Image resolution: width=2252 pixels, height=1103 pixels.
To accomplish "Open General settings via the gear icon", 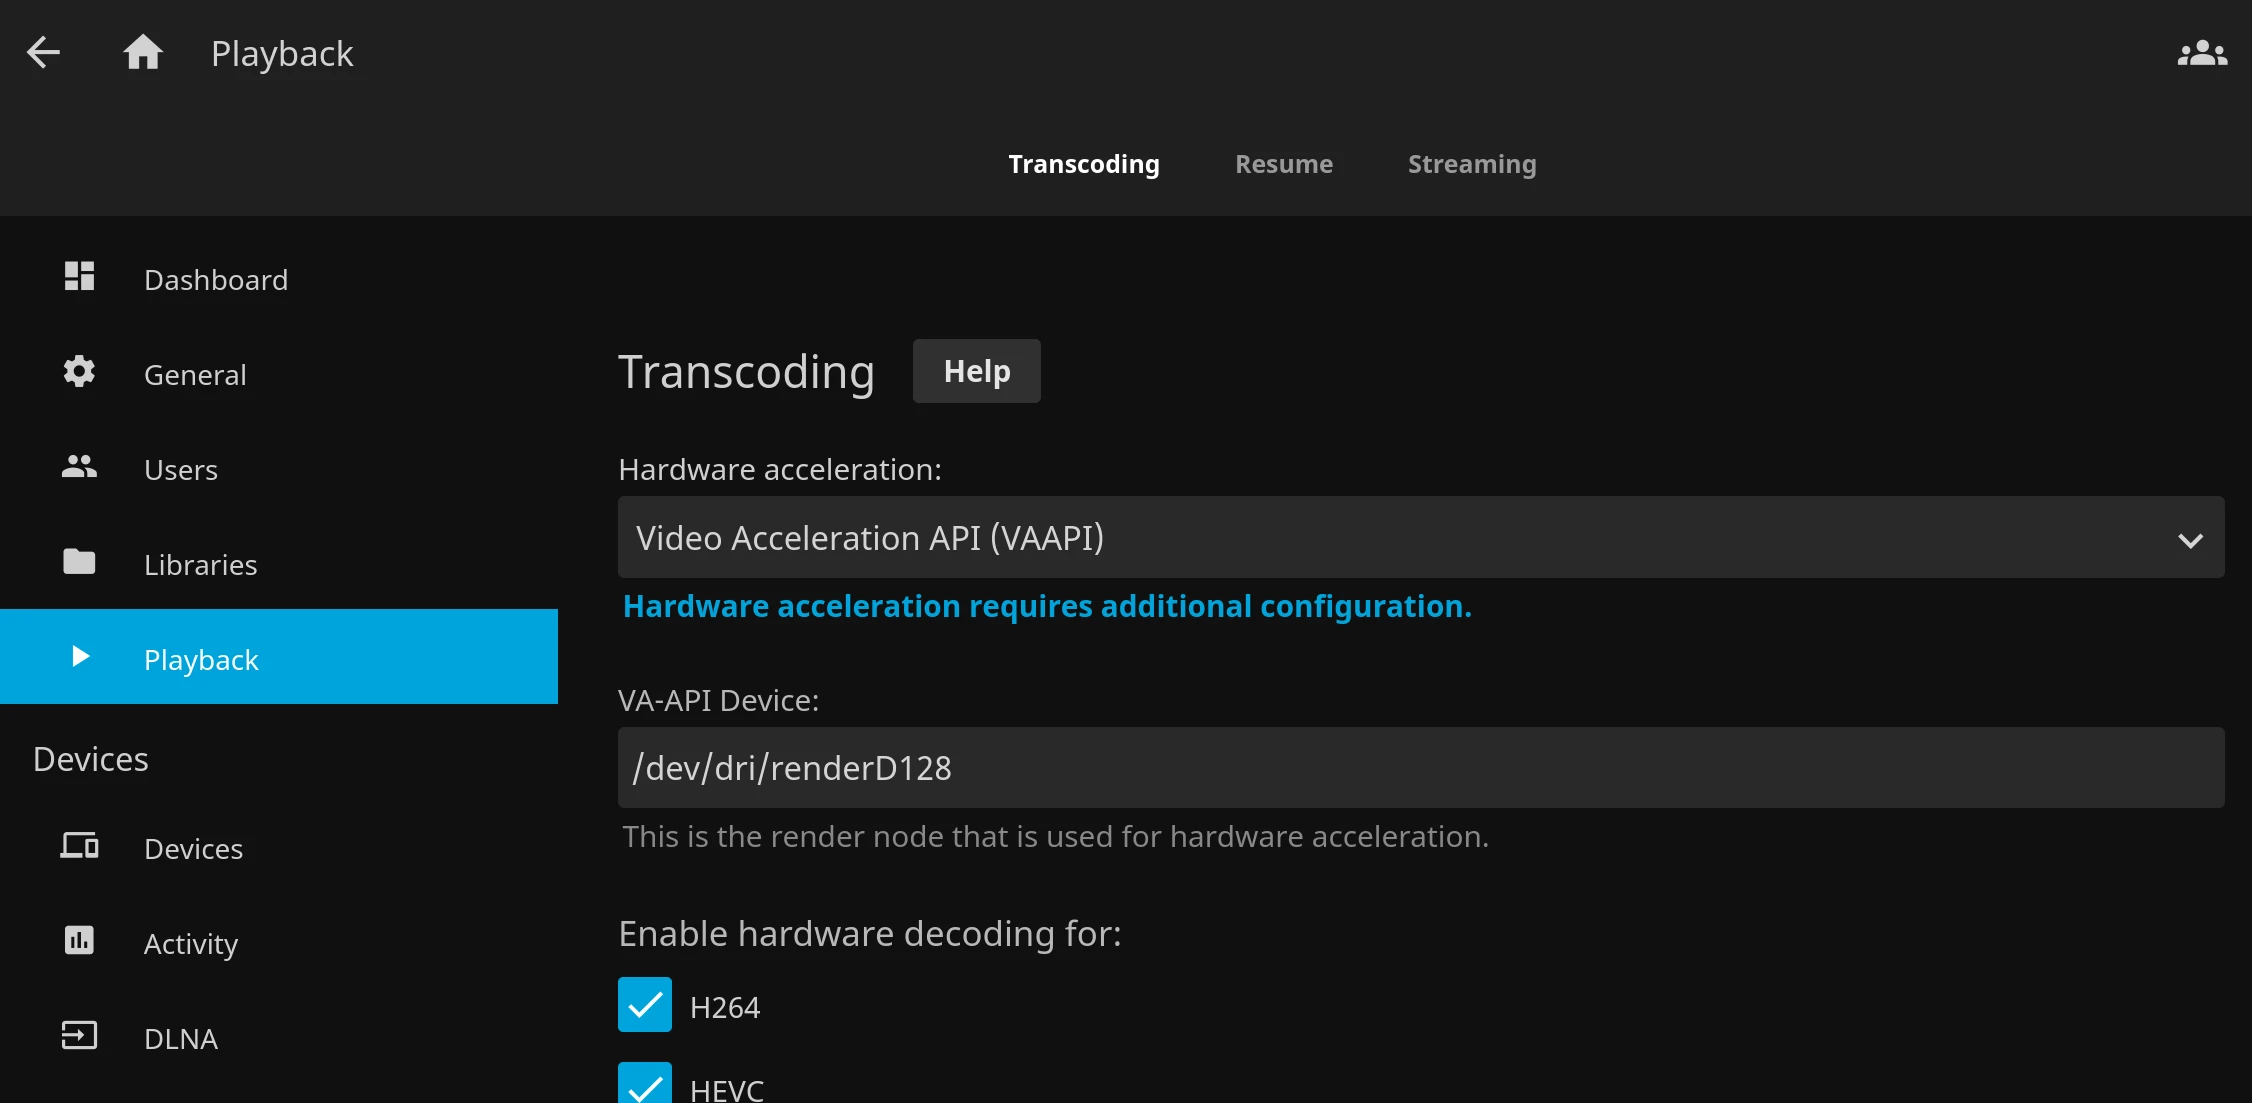I will click(x=79, y=371).
